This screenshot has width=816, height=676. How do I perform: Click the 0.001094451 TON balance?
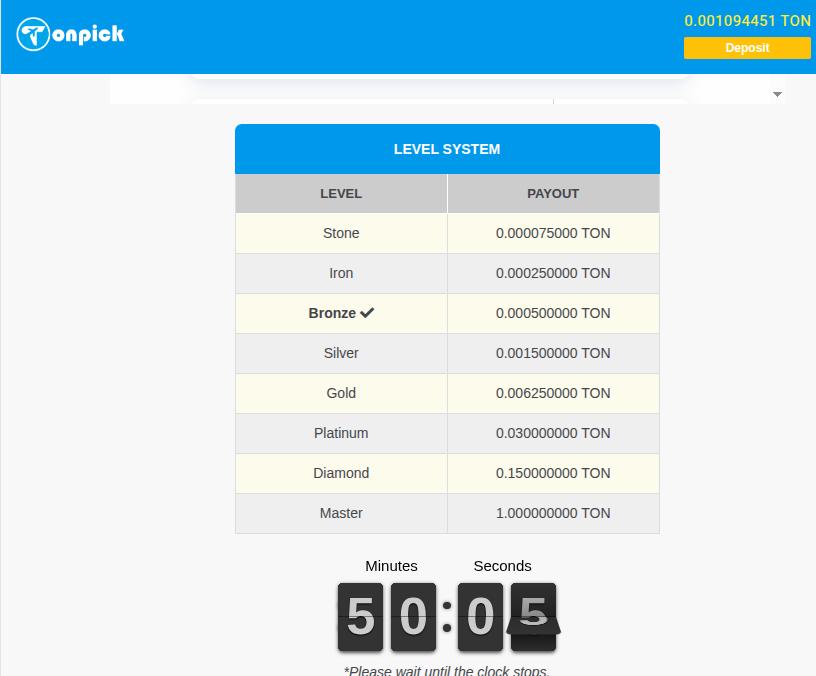[747, 21]
